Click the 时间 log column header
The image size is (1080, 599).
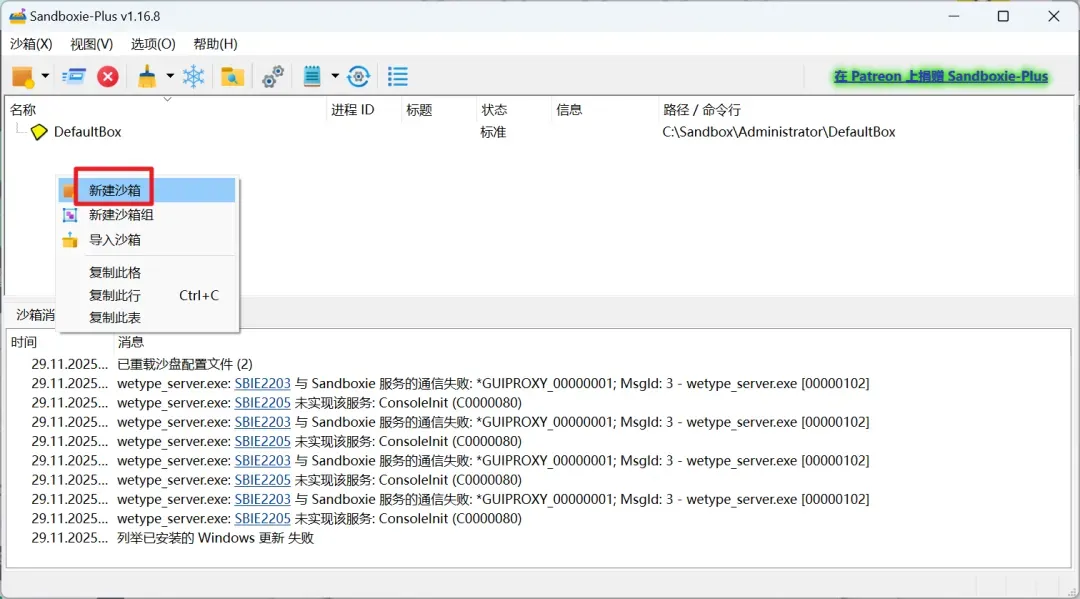(60, 342)
